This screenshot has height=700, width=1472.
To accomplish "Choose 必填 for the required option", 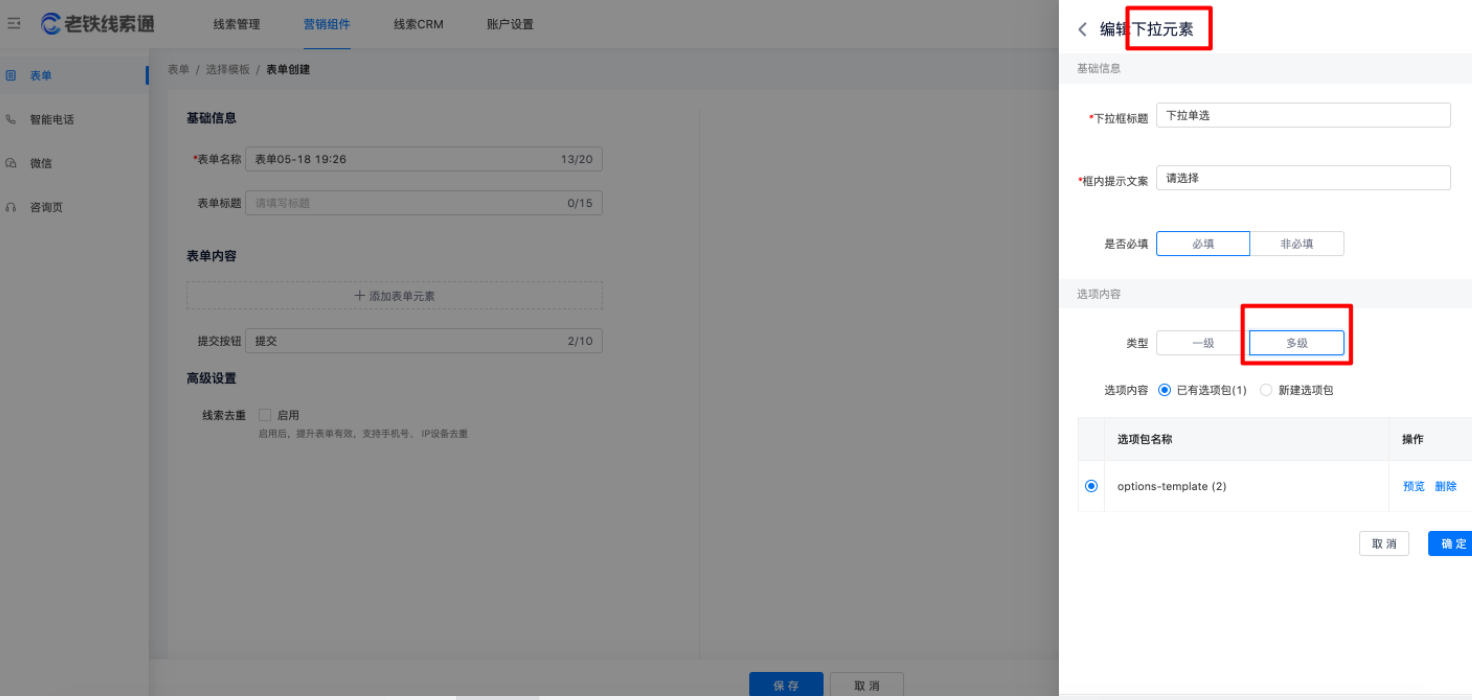I will pos(1202,244).
